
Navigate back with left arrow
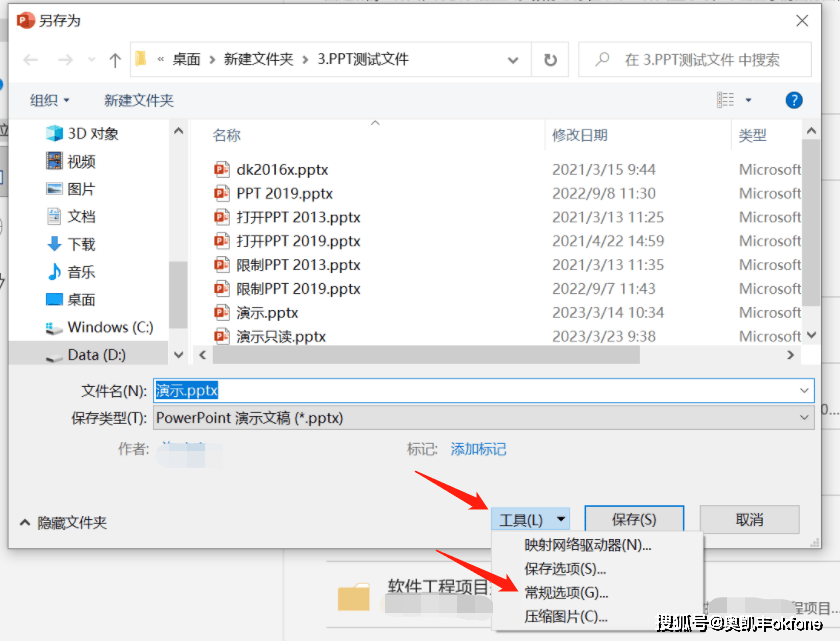(x=31, y=60)
